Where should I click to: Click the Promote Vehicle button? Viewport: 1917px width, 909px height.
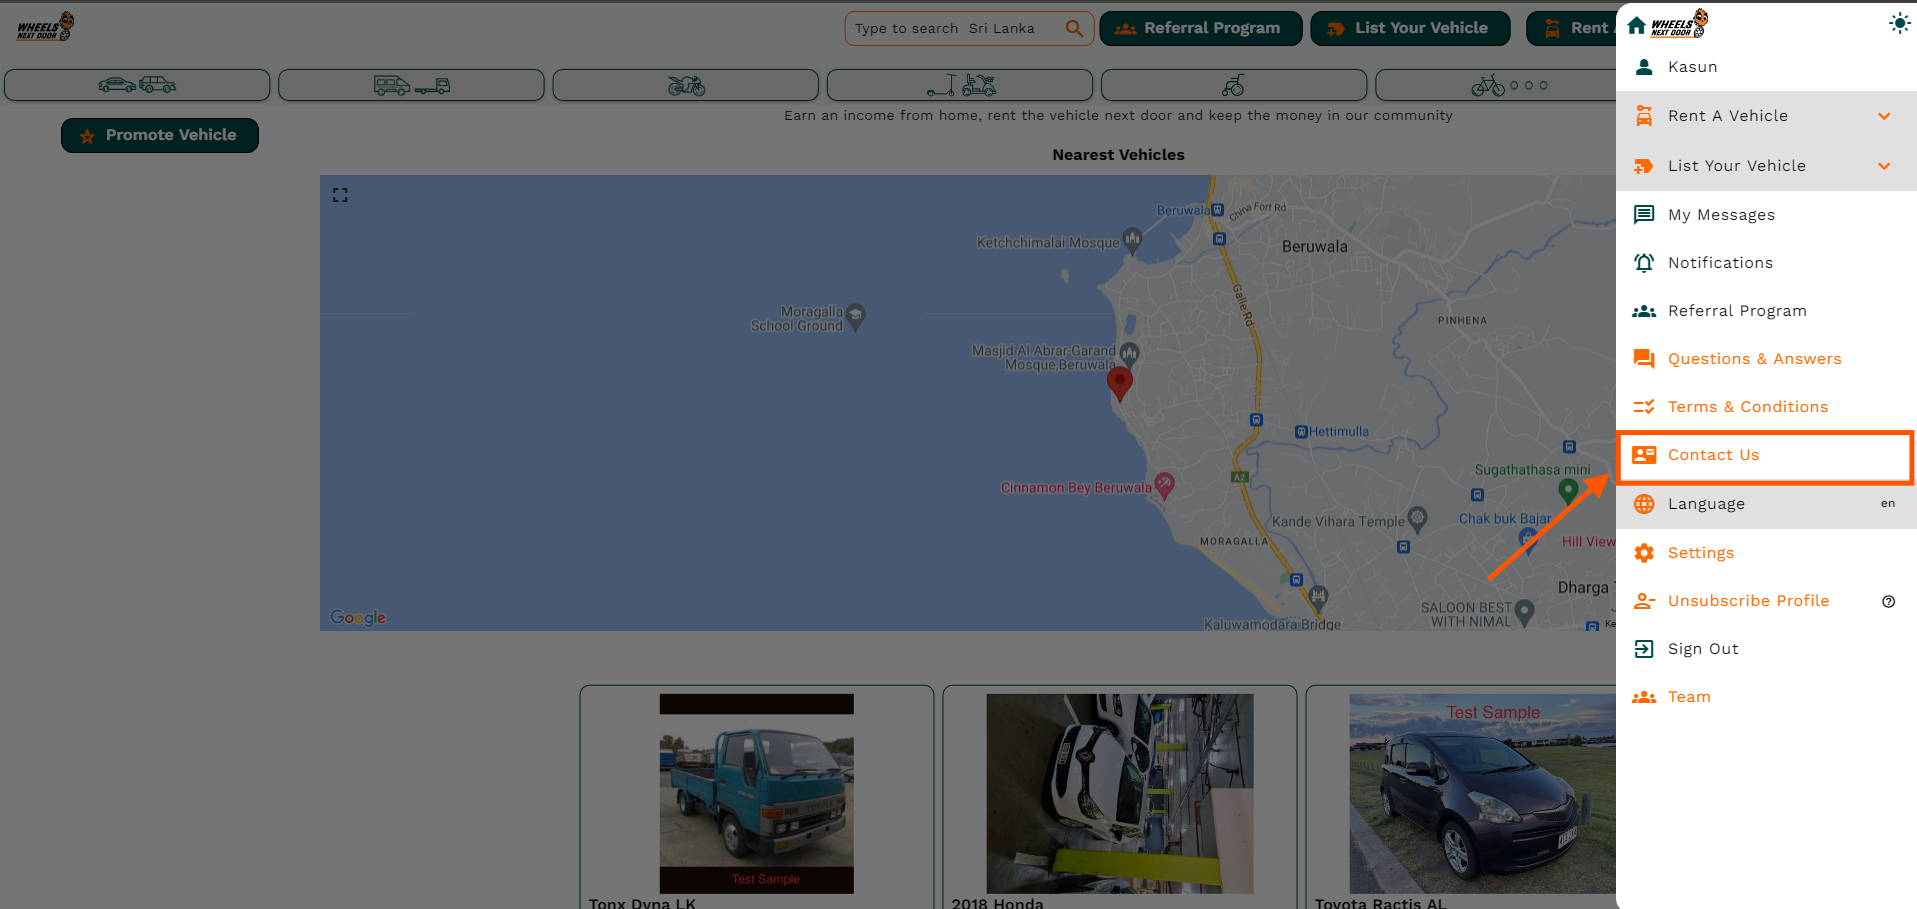pyautogui.click(x=160, y=135)
